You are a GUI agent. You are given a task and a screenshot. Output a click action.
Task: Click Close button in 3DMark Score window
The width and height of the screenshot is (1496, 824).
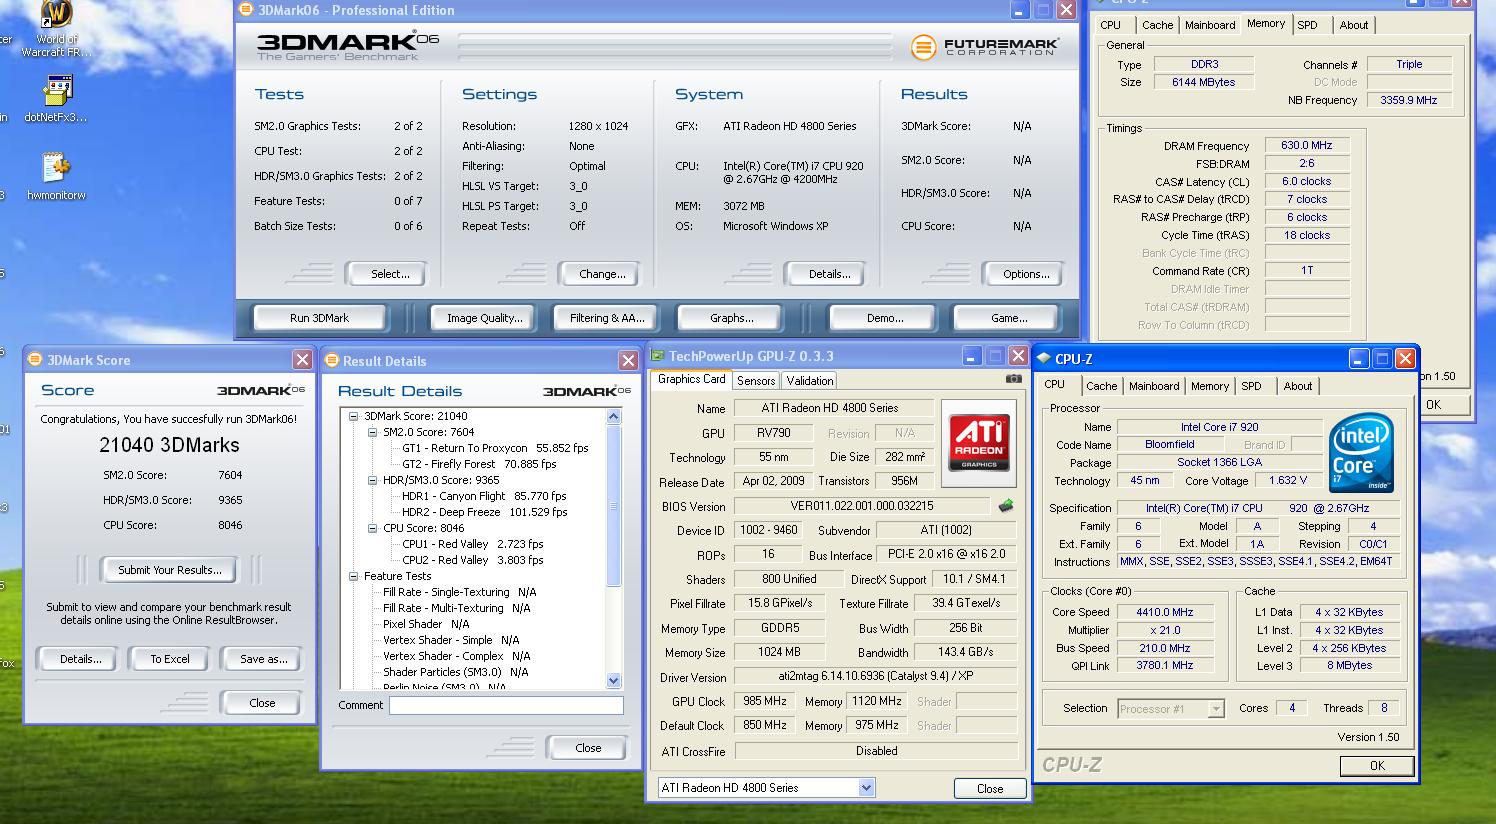262,703
